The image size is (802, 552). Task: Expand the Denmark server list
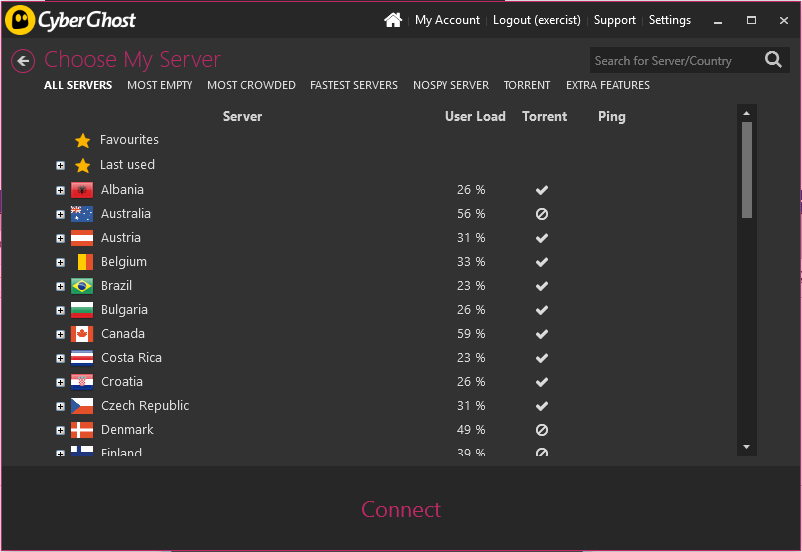60,431
